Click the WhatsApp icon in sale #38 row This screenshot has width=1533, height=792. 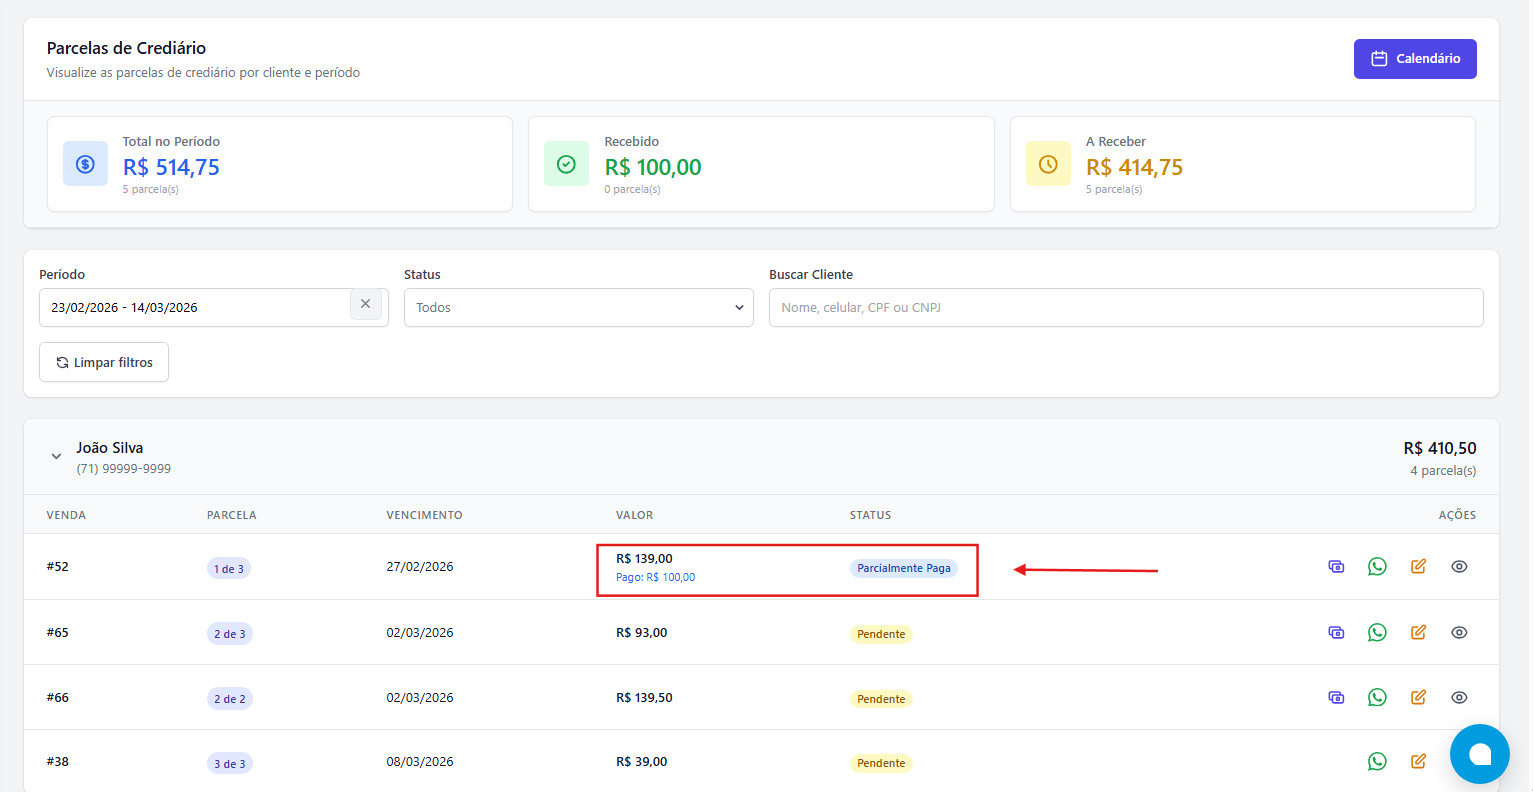1377,762
